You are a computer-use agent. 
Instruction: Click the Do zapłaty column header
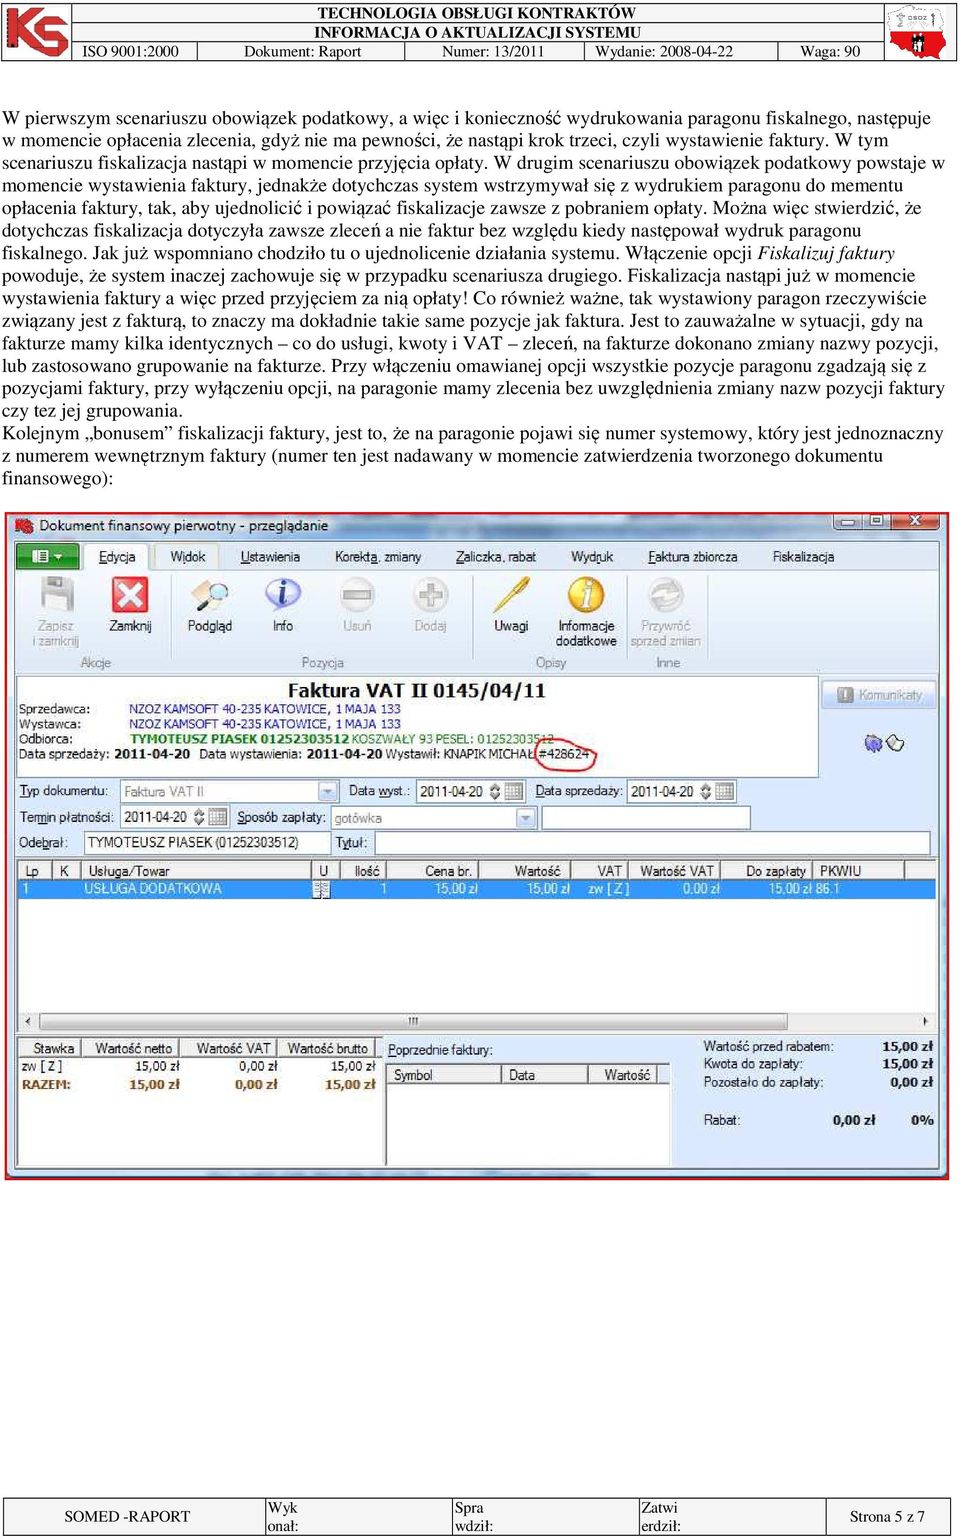click(768, 871)
